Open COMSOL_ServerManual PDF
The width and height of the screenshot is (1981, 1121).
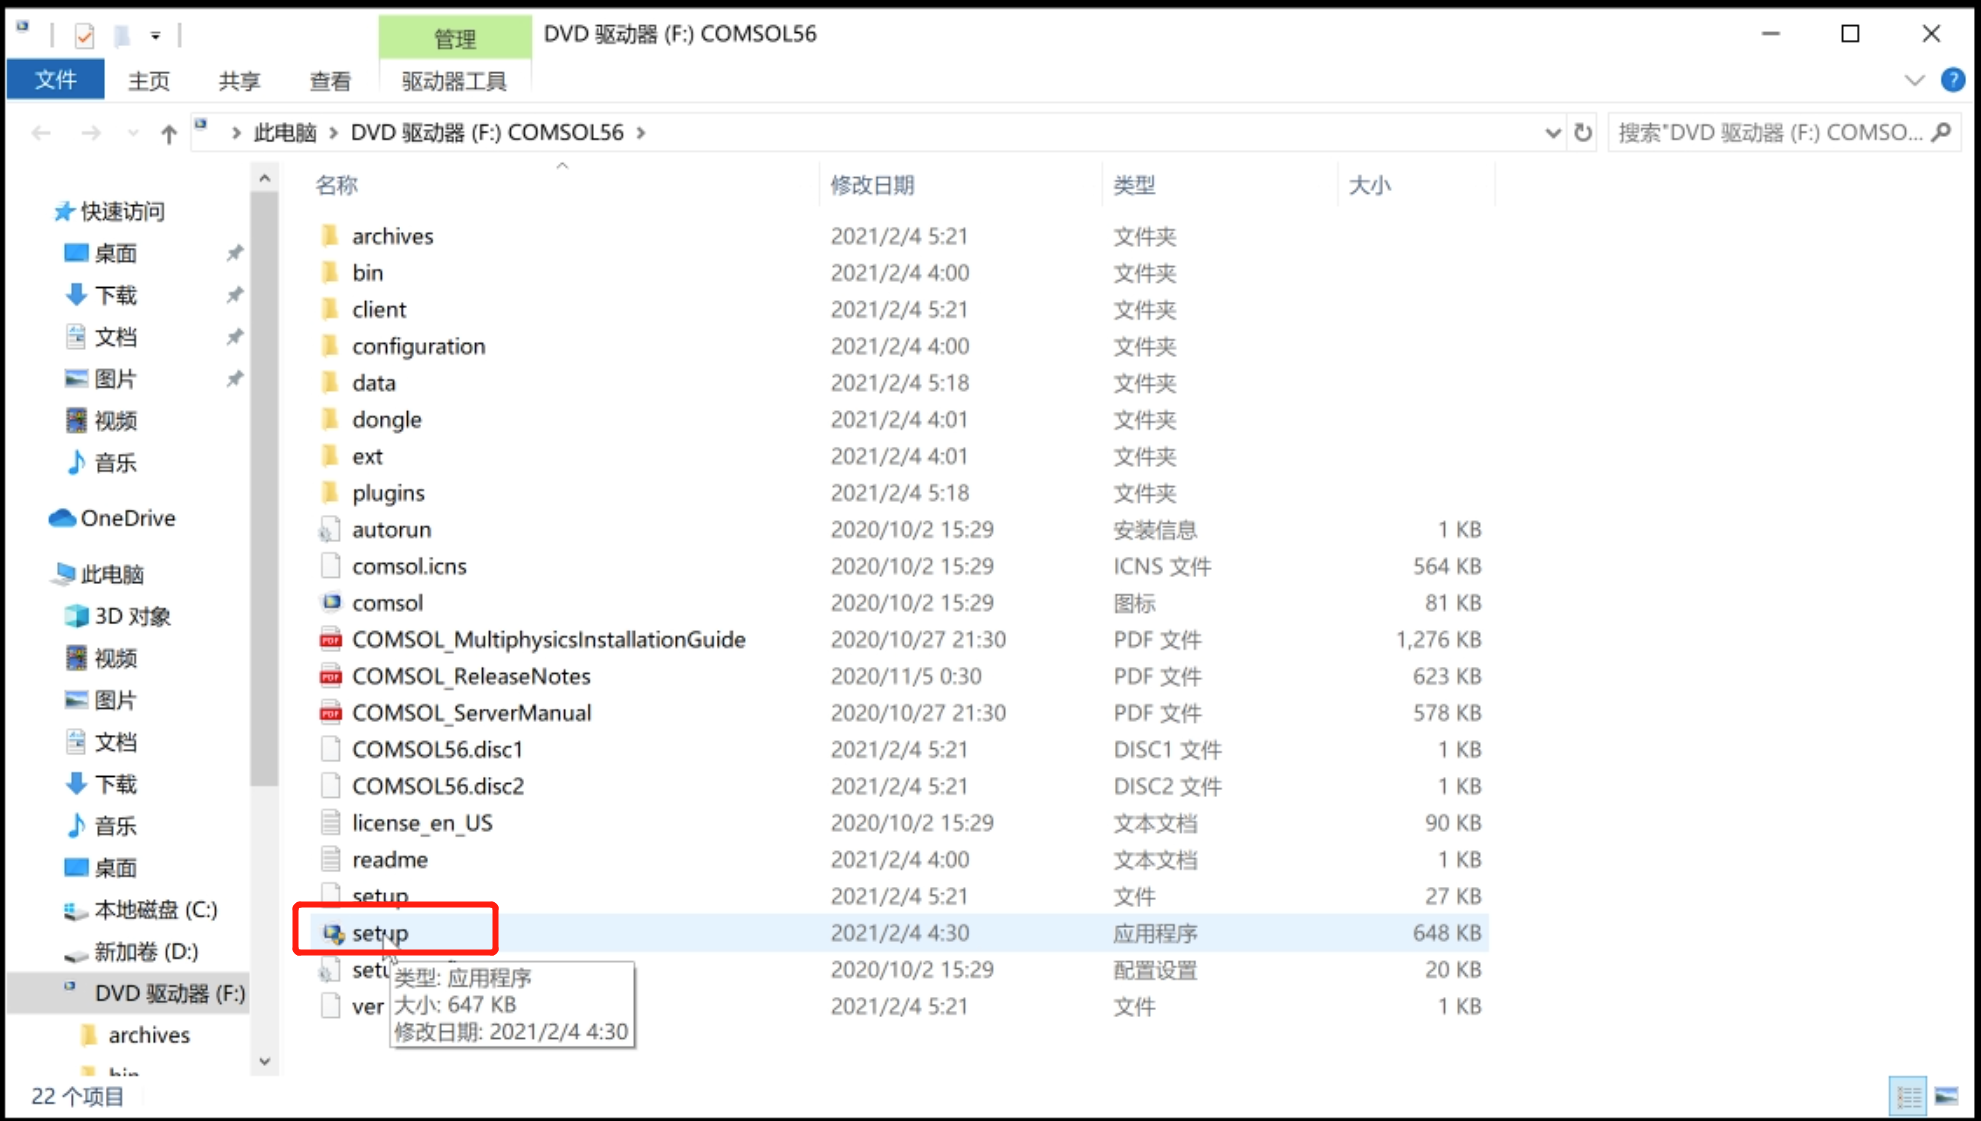click(471, 713)
